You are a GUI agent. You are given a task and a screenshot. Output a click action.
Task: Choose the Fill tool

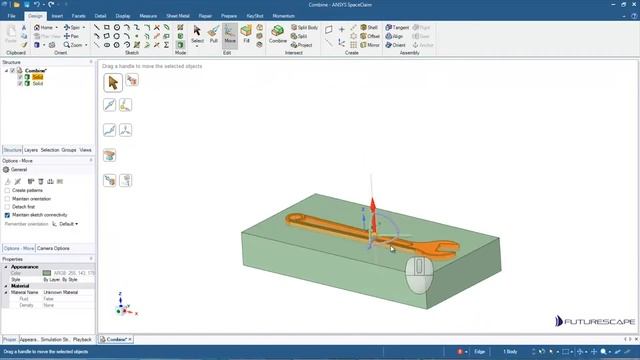[246, 34]
